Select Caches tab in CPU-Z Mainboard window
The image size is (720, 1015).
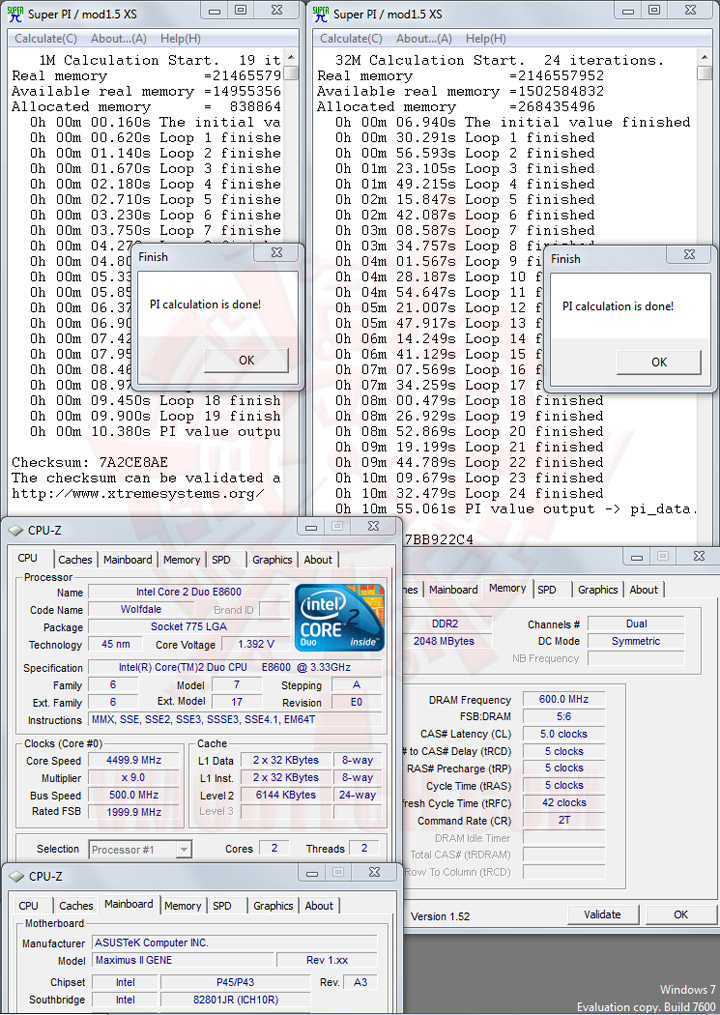point(76,906)
